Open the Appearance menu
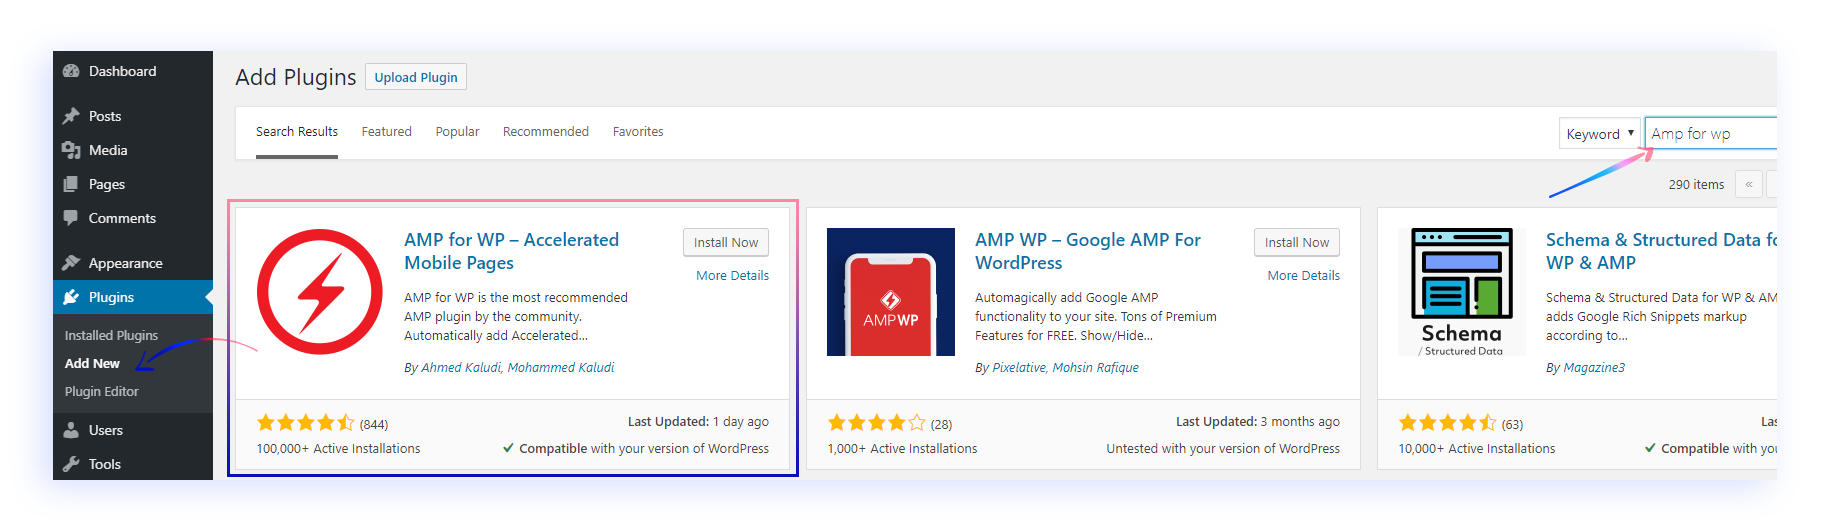Viewport: 1830px width, 530px height. coord(133,263)
